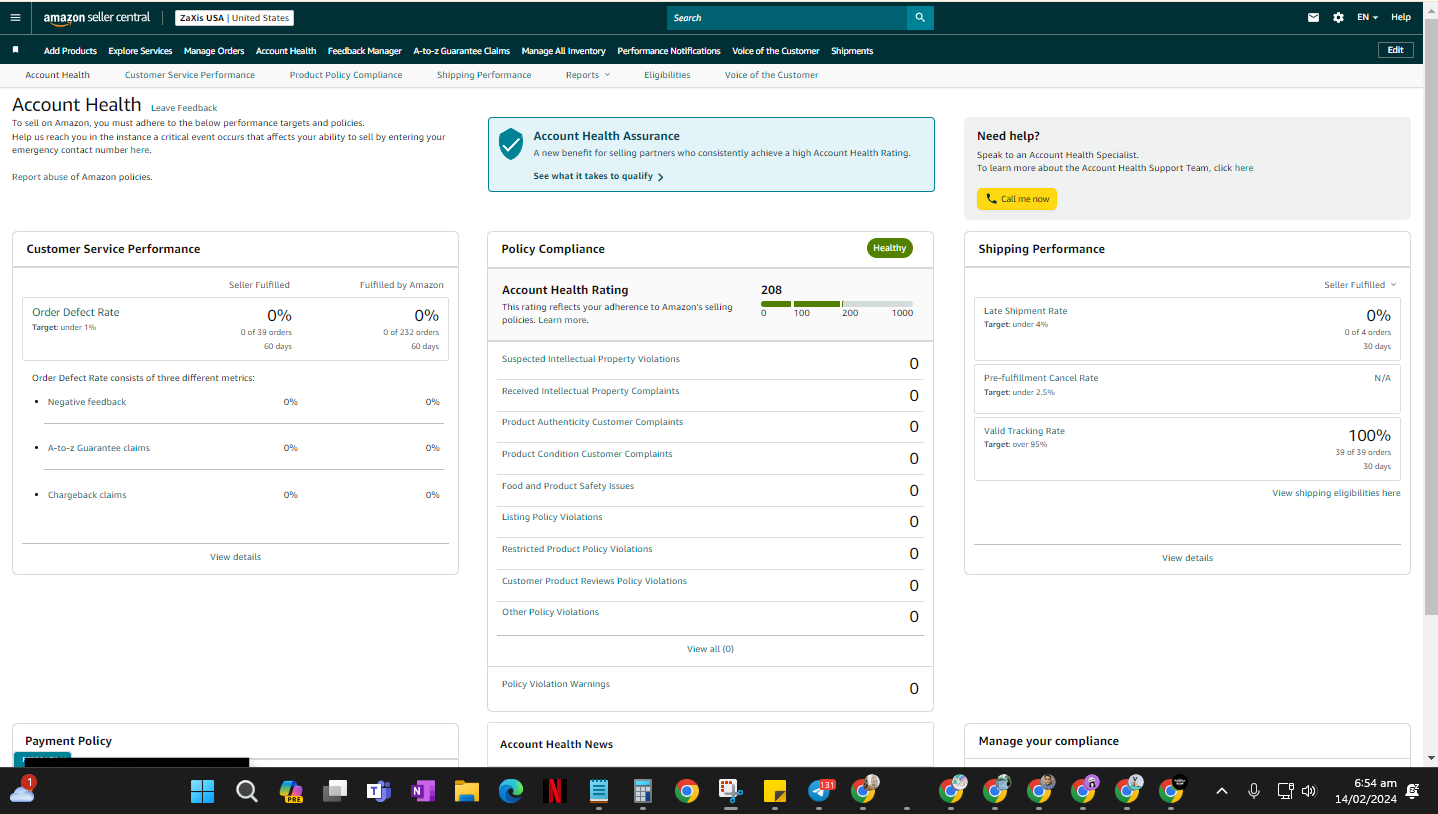
Task: Click Report abuse link
Action: click(x=40, y=177)
